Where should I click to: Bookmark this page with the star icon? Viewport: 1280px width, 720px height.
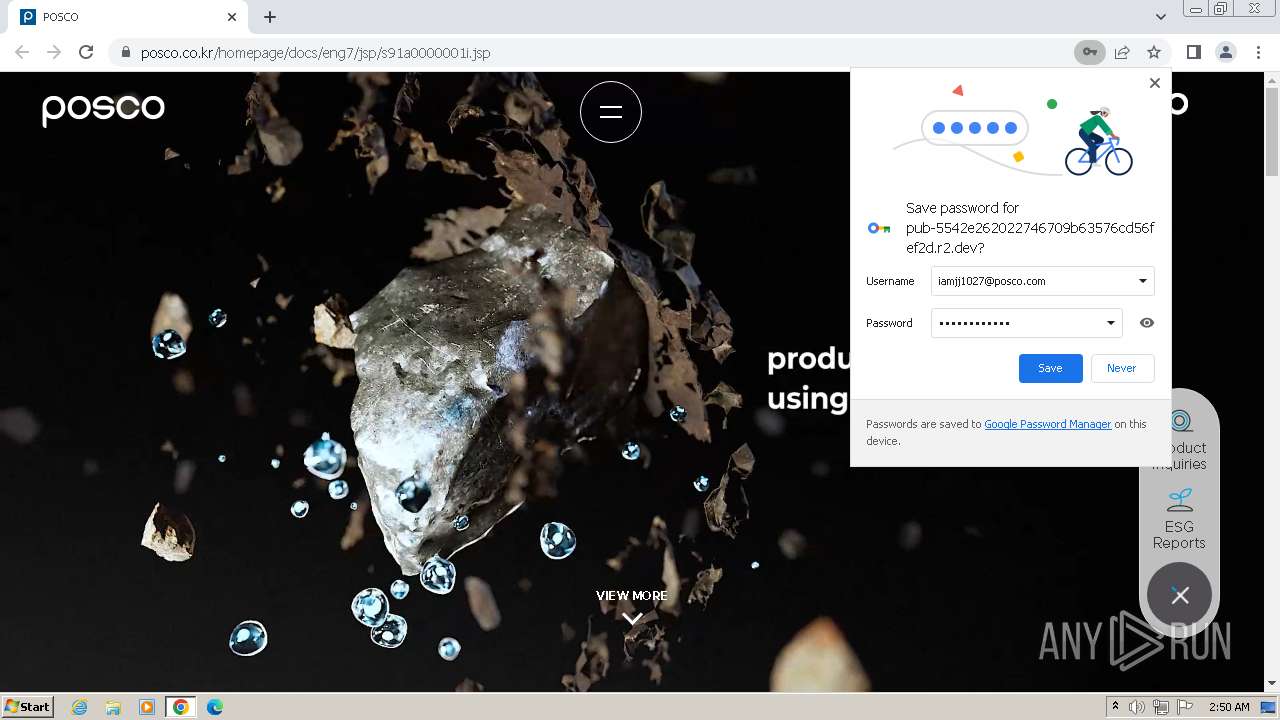click(1154, 52)
